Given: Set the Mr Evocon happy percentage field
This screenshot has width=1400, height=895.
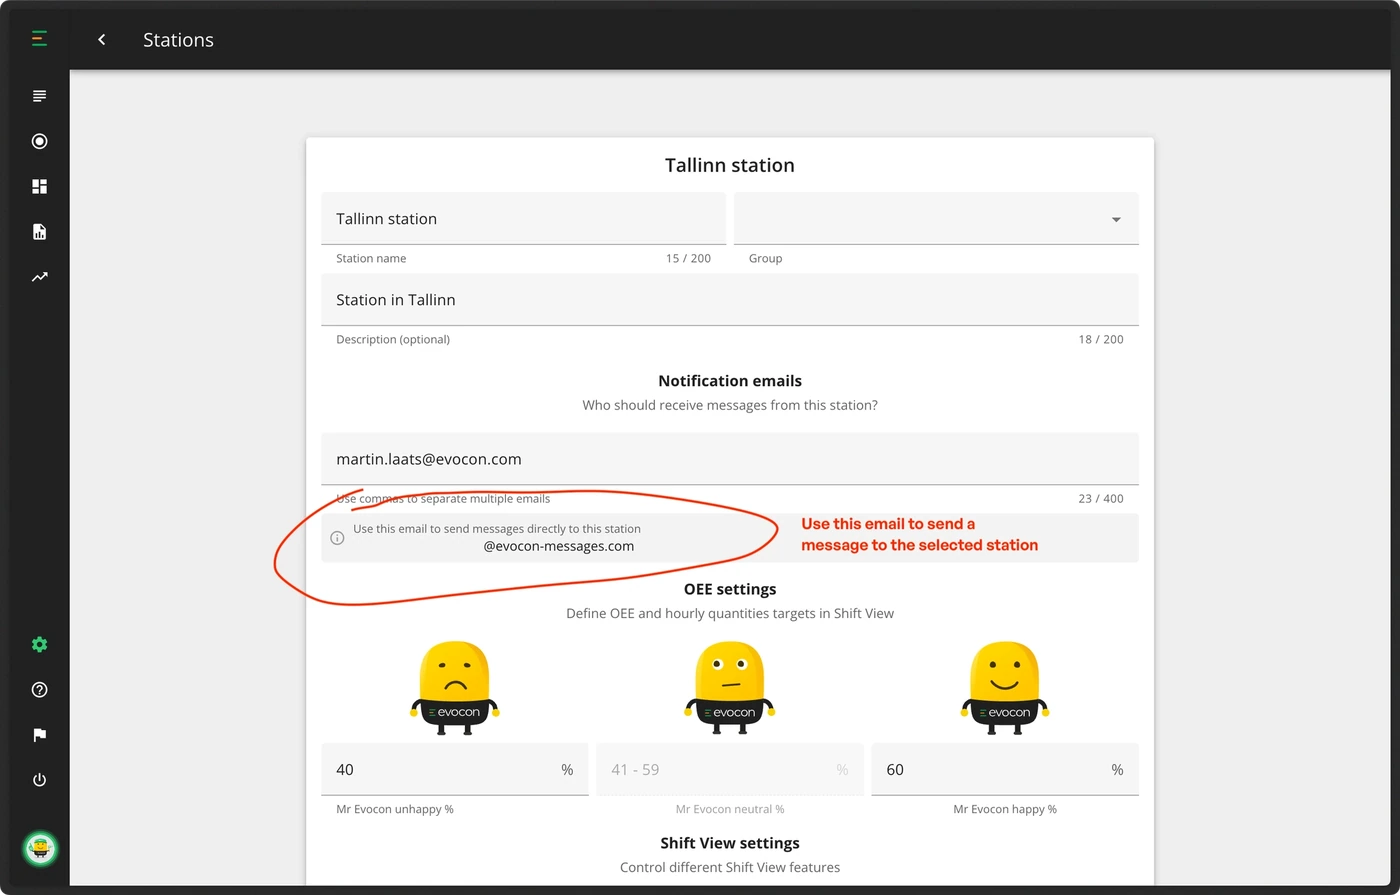Looking at the screenshot, I should (1005, 770).
